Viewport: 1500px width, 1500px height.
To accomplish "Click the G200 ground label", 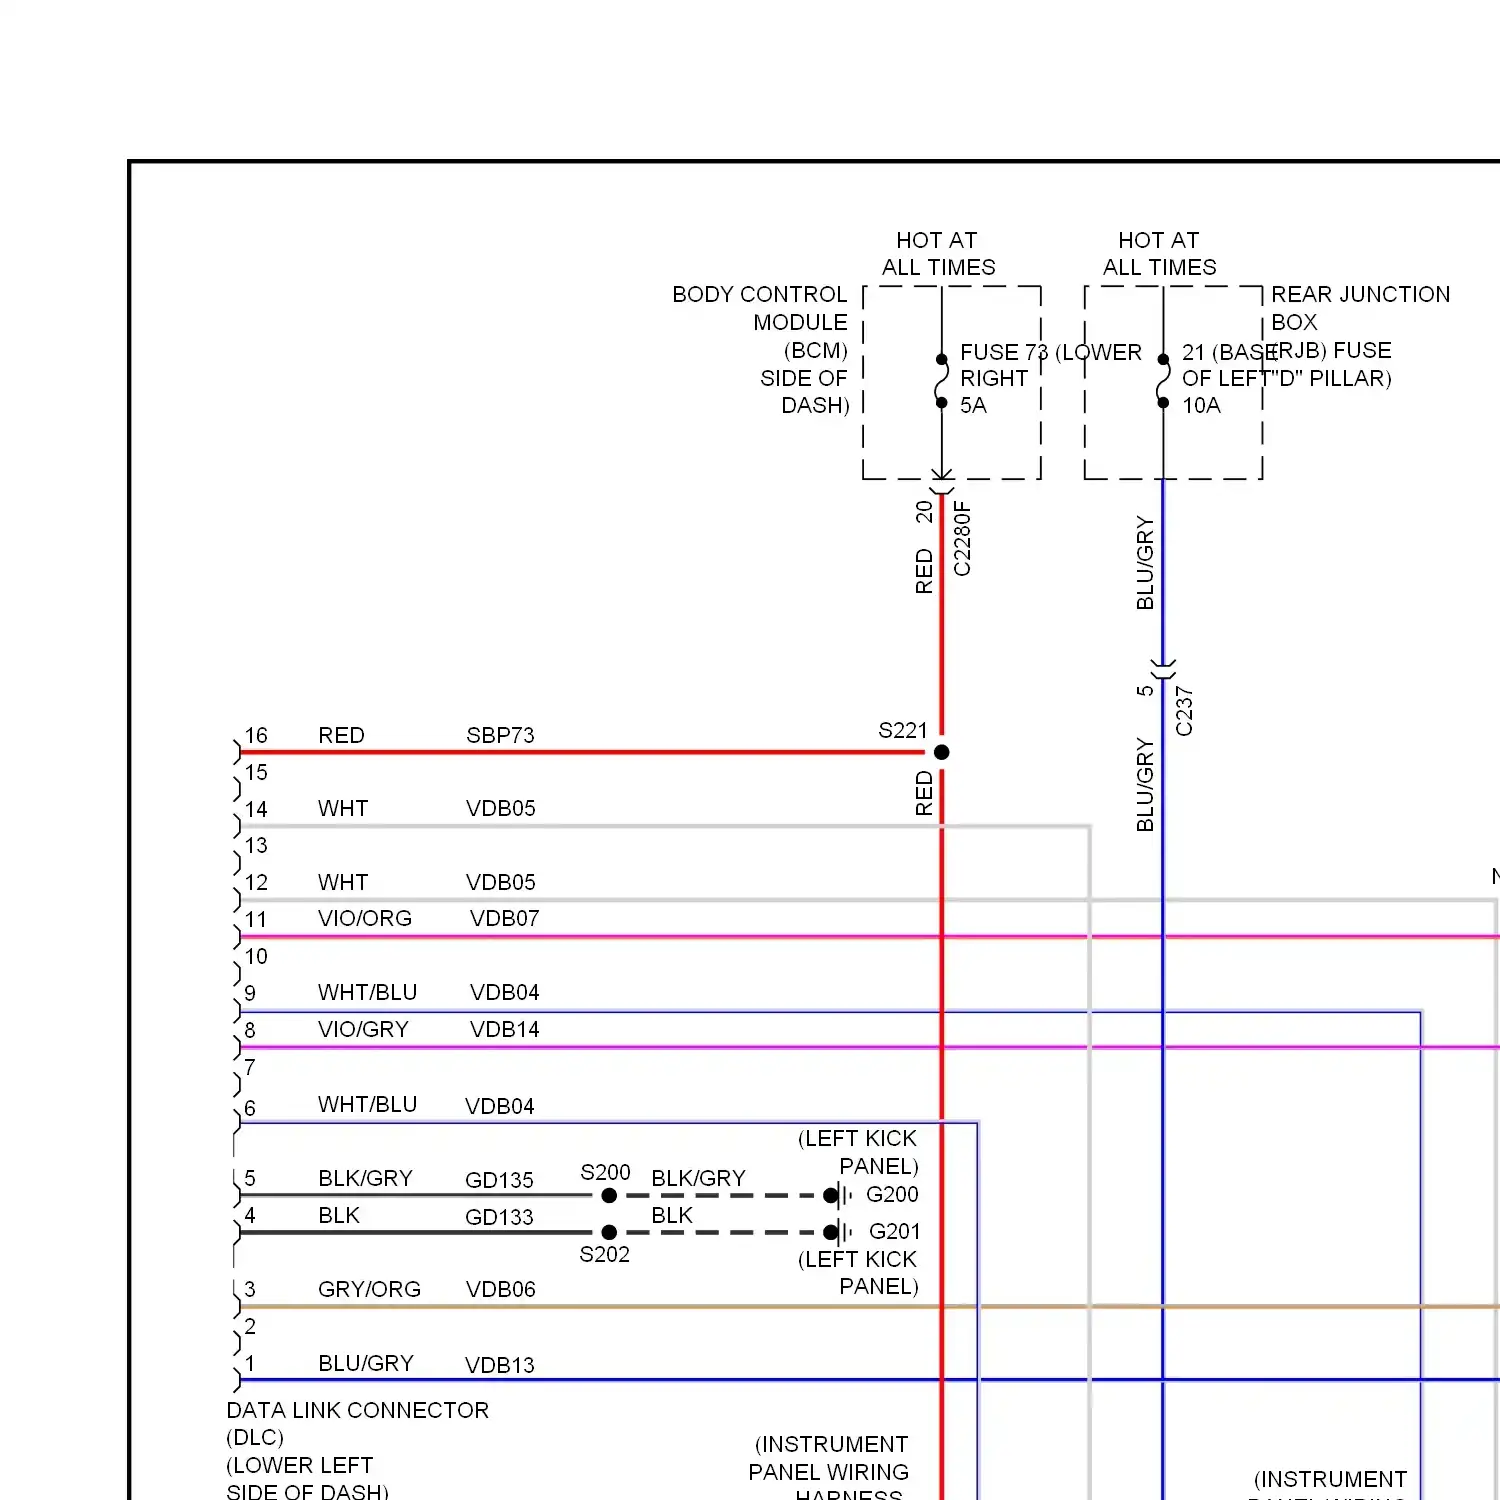I will click(x=892, y=1194).
